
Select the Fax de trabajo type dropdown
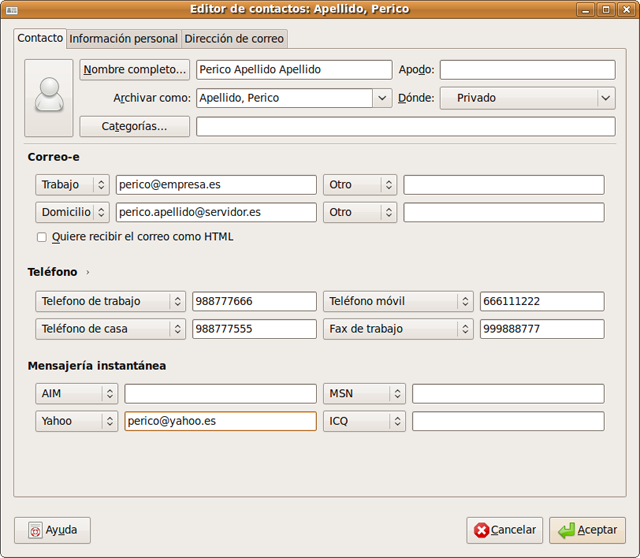coord(397,329)
